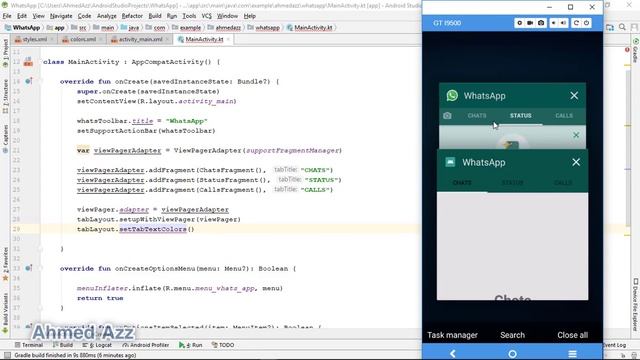The height and width of the screenshot is (360, 640).
Task: Open the Navigate menu
Action: (61, 16)
